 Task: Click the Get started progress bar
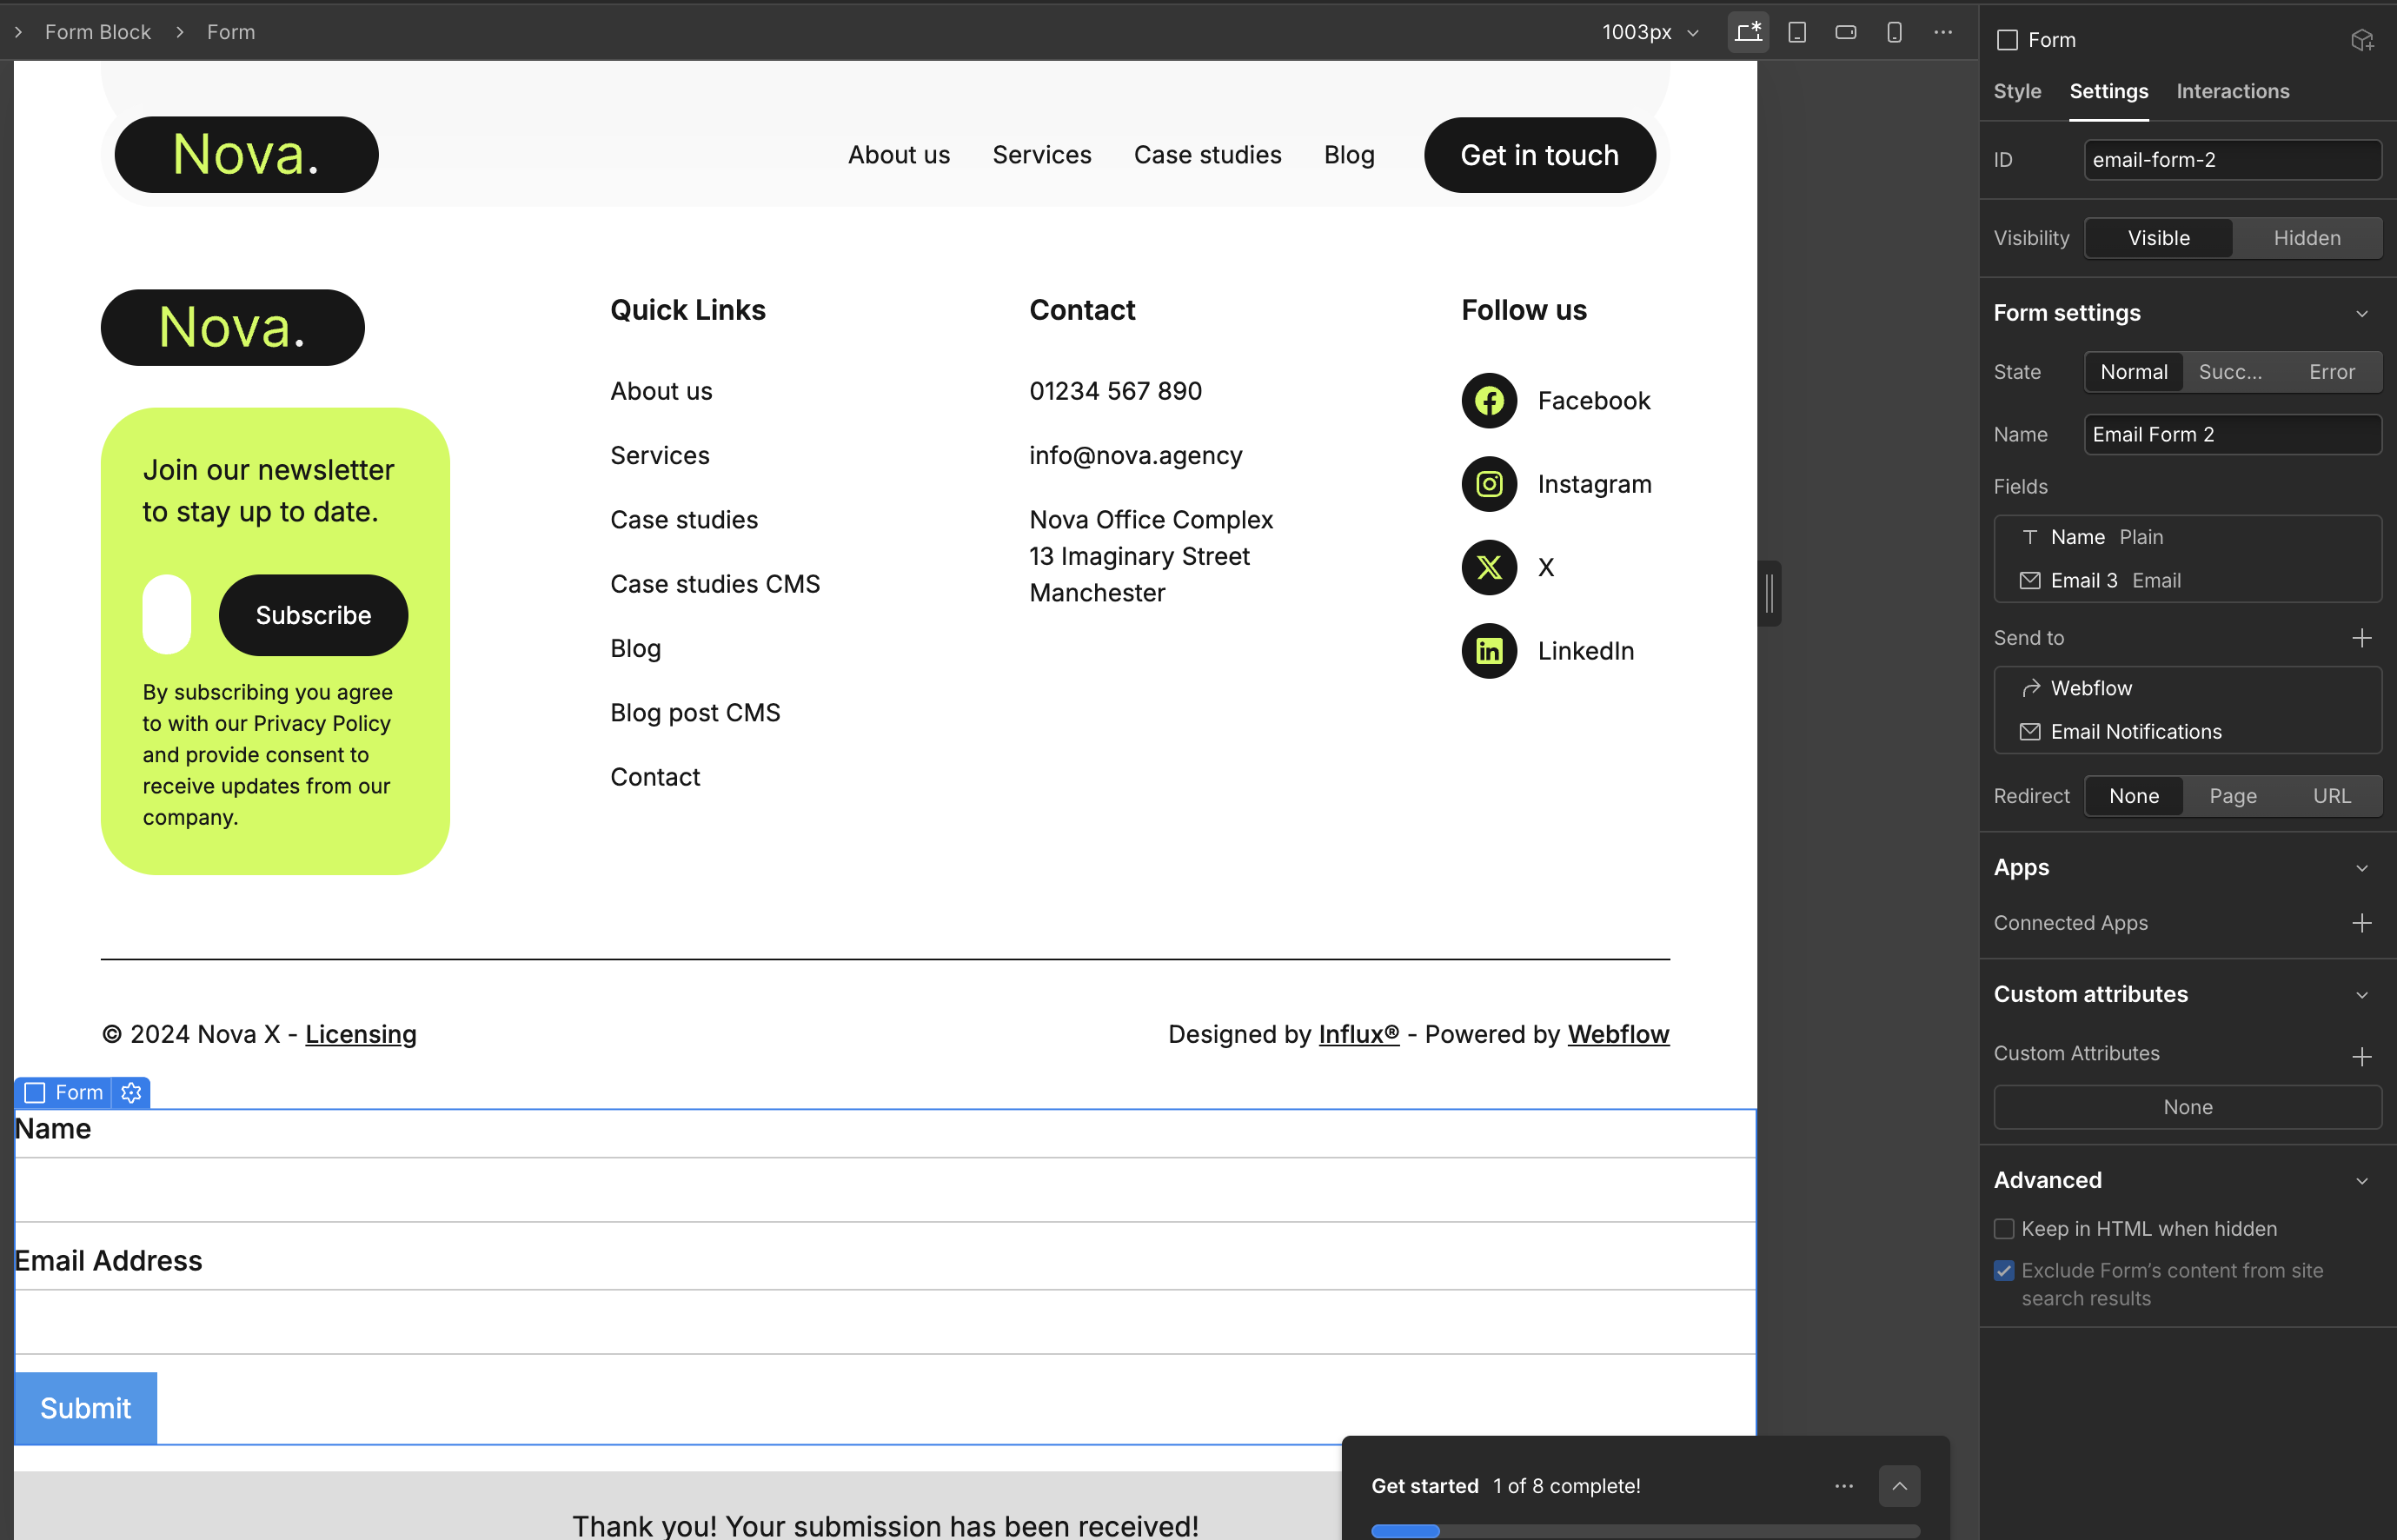point(1645,1531)
